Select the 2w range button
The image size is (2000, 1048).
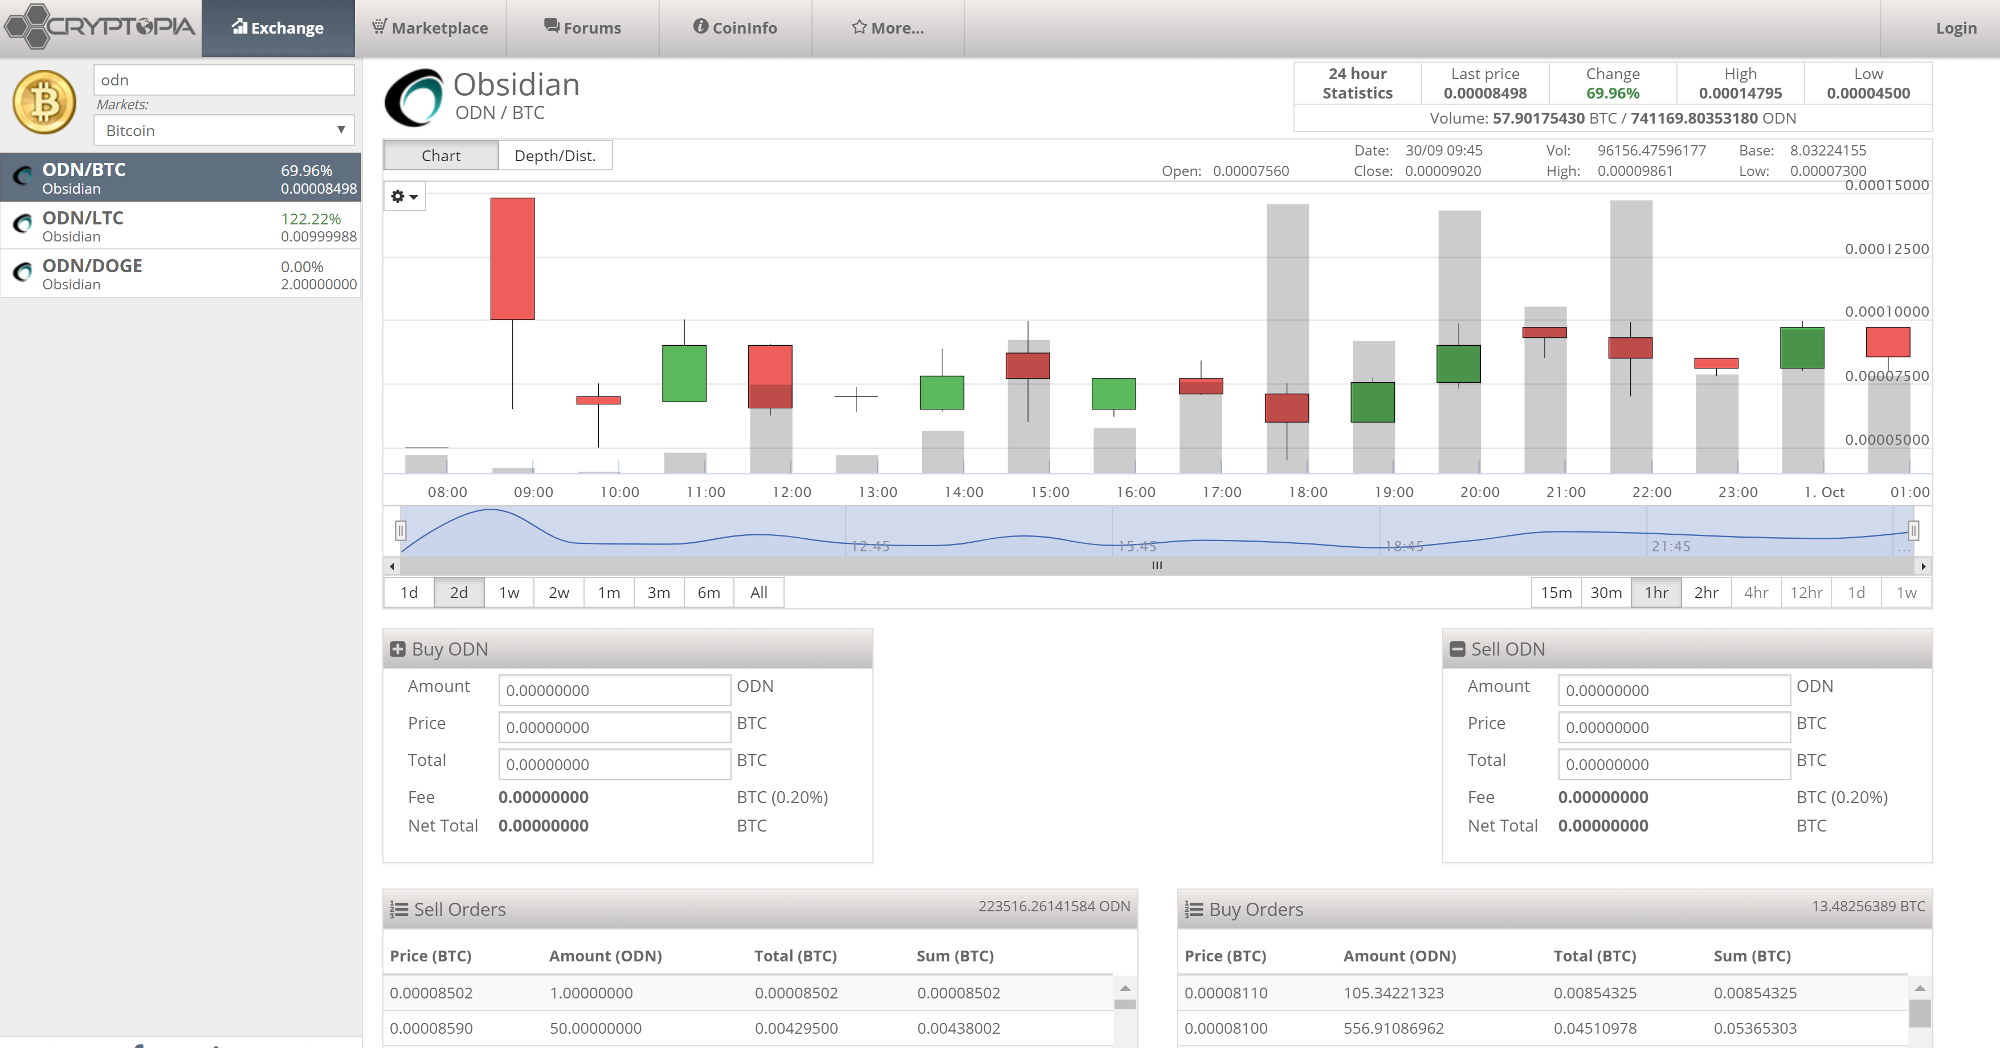pos(559,593)
